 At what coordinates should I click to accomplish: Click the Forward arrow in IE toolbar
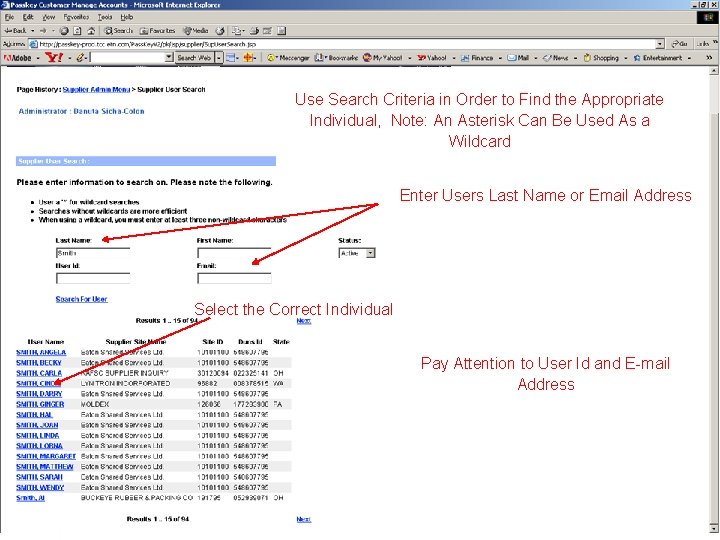[x=43, y=31]
